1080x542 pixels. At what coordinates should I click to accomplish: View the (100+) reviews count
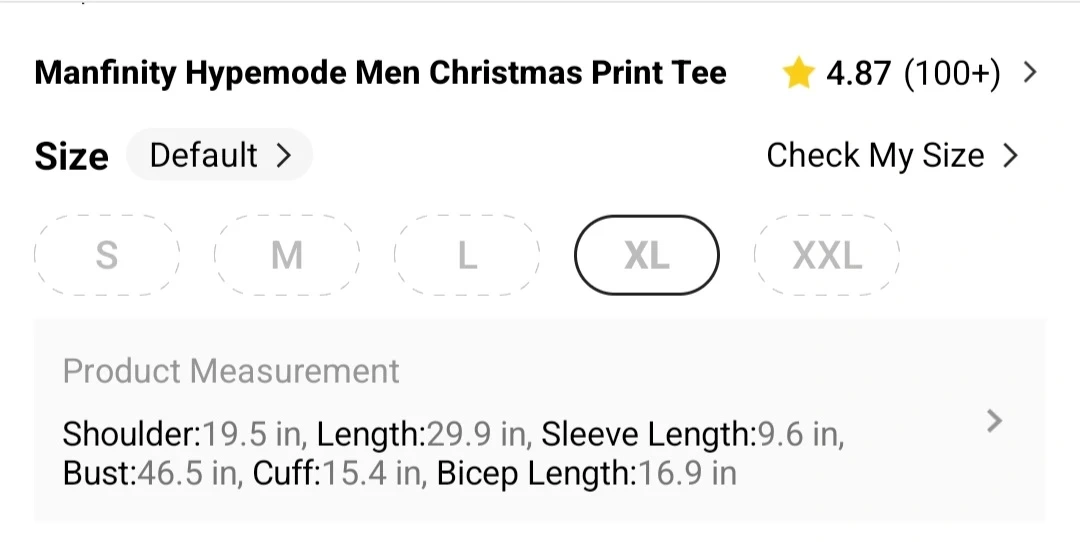pyautogui.click(x=951, y=73)
